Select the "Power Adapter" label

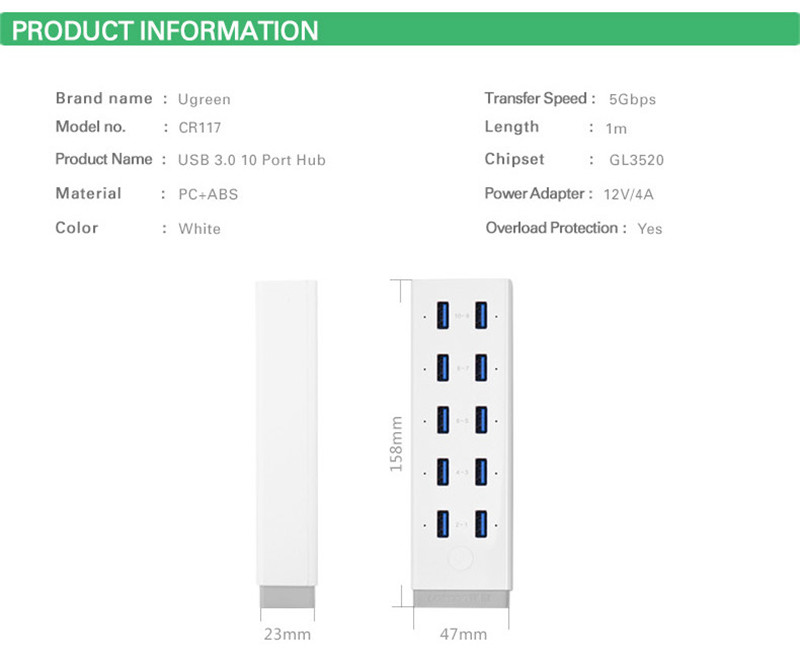point(534,193)
